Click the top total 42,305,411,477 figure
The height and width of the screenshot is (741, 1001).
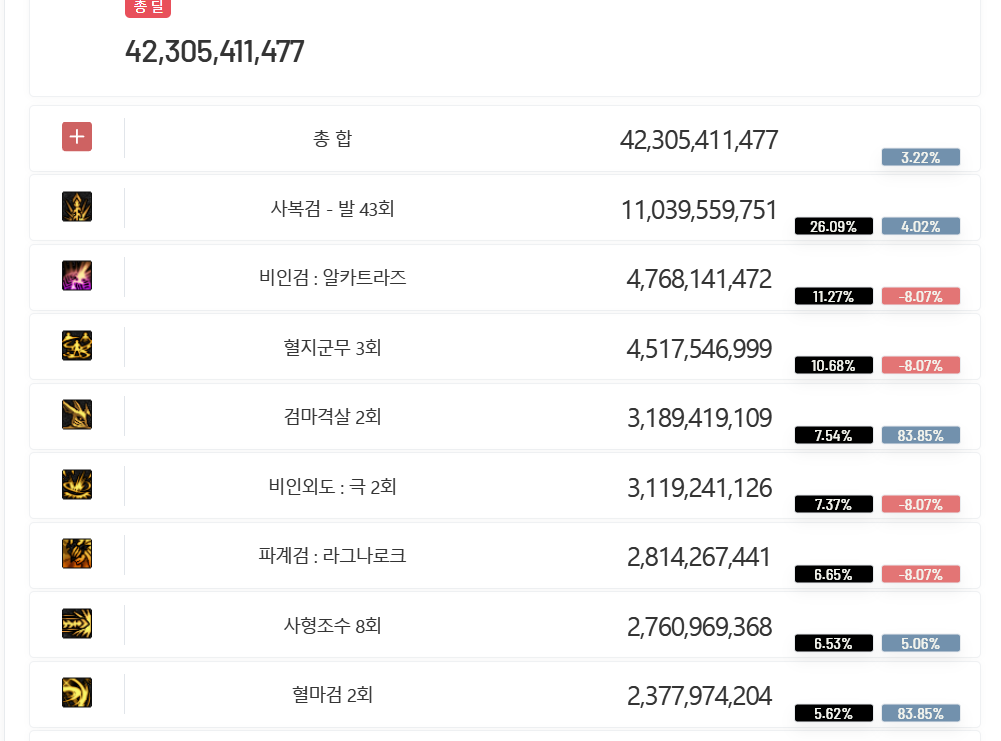[x=214, y=52]
